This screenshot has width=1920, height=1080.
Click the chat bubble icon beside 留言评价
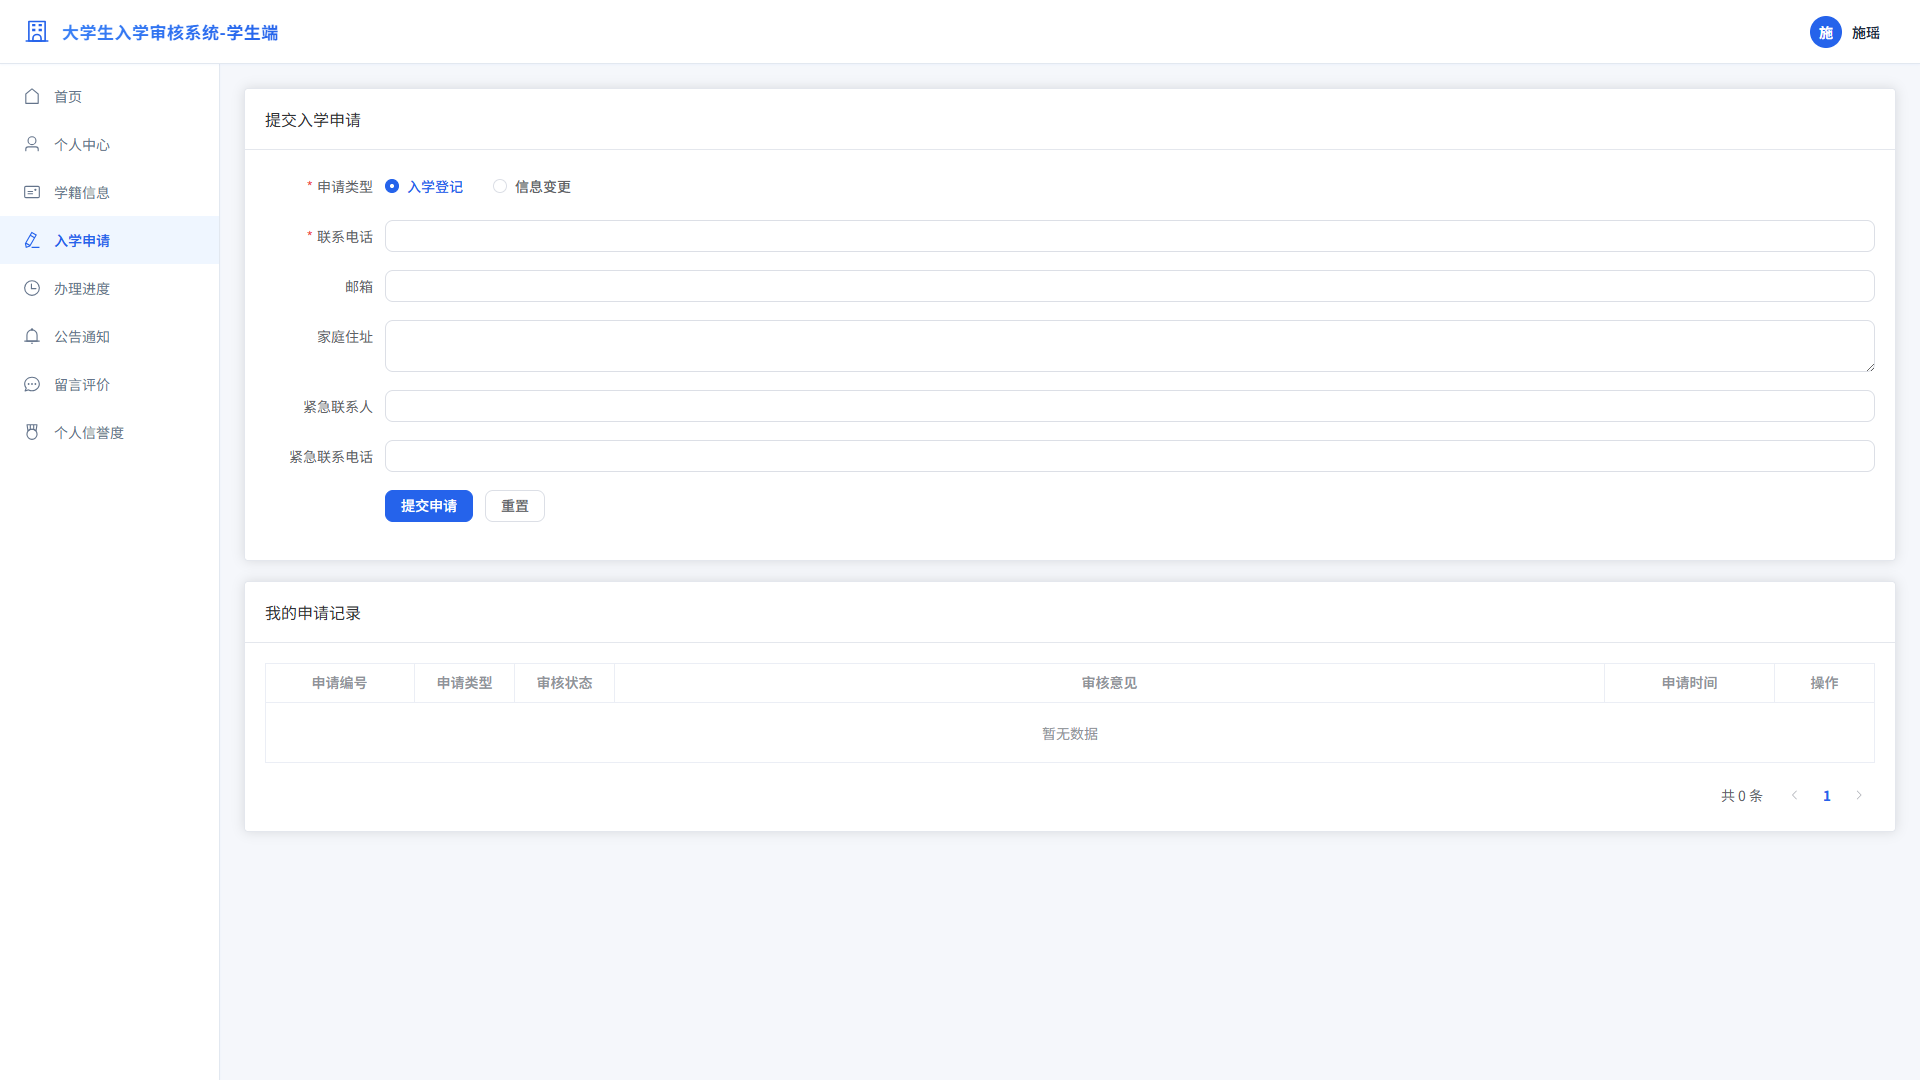pyautogui.click(x=32, y=384)
